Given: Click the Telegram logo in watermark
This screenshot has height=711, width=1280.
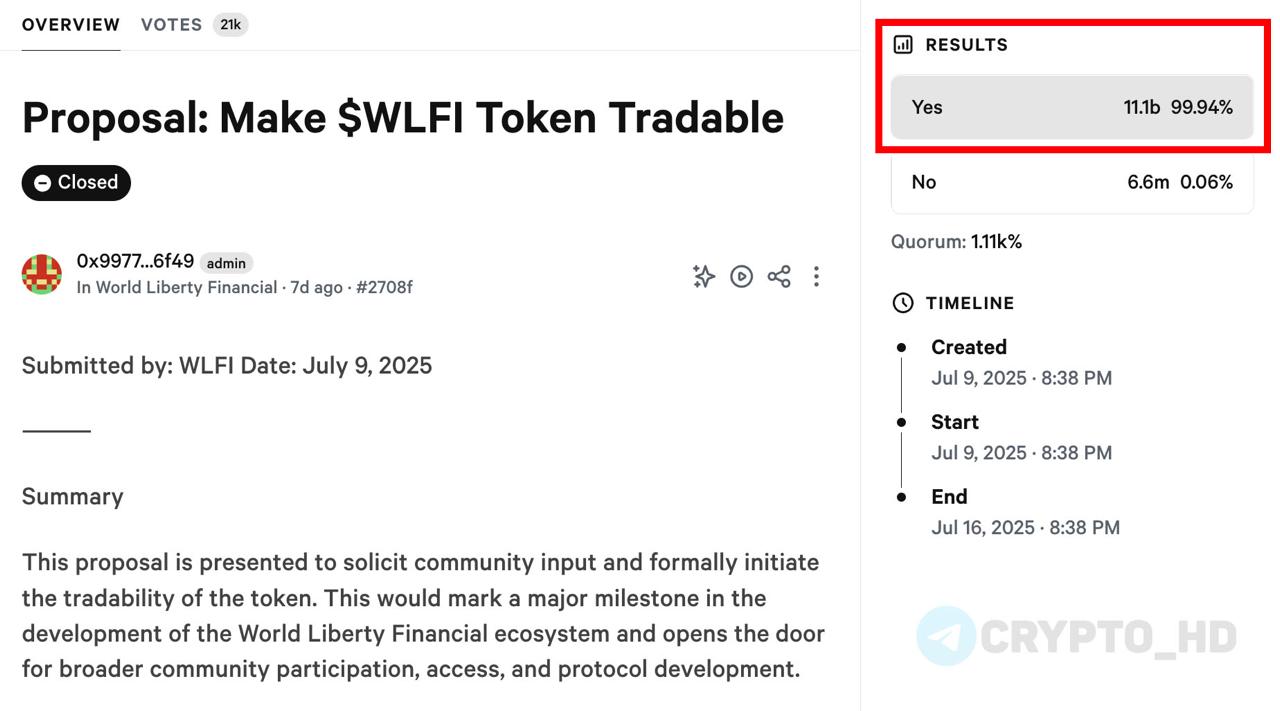Looking at the screenshot, I should click(x=945, y=636).
